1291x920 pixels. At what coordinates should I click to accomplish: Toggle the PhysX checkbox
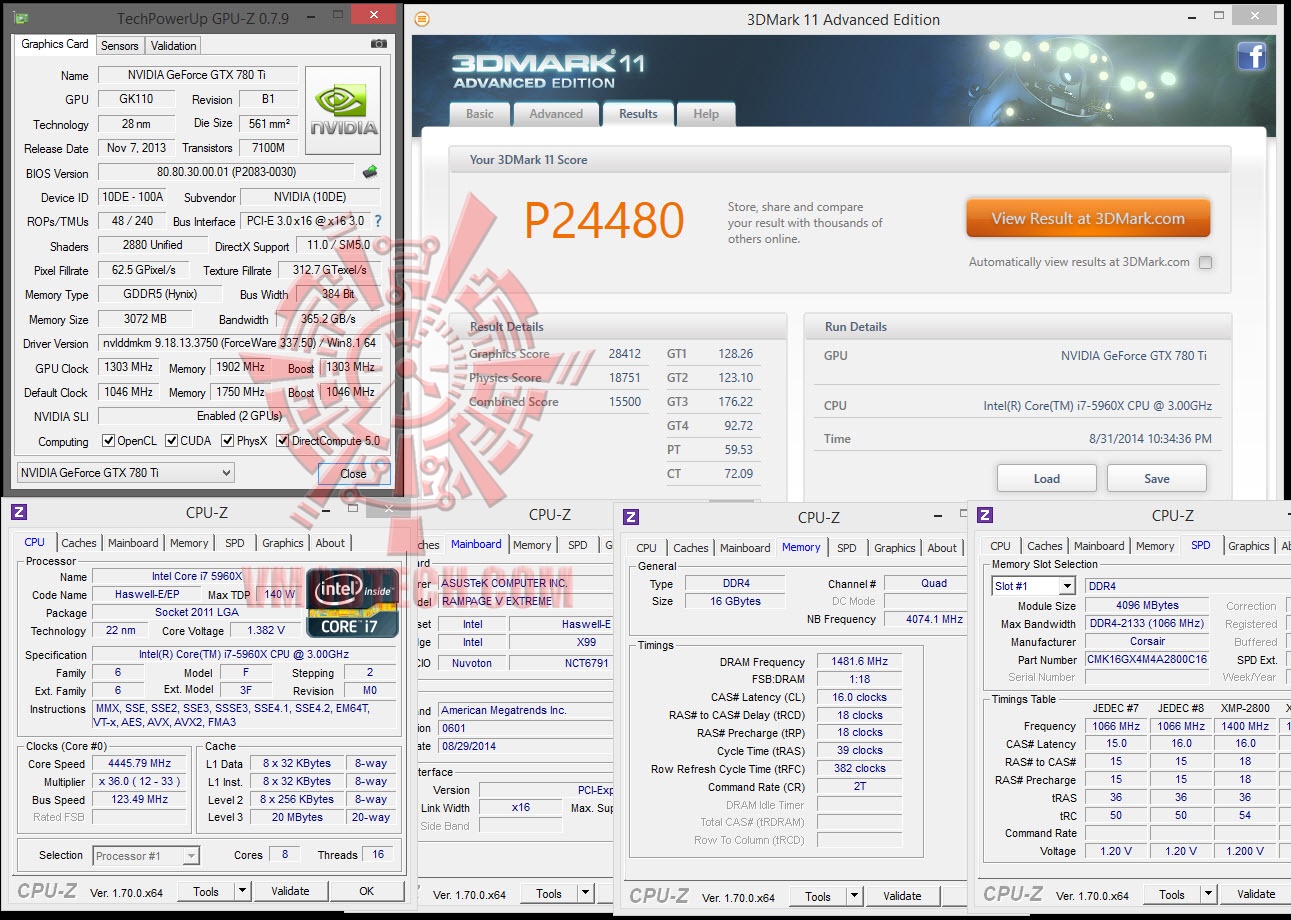228,441
